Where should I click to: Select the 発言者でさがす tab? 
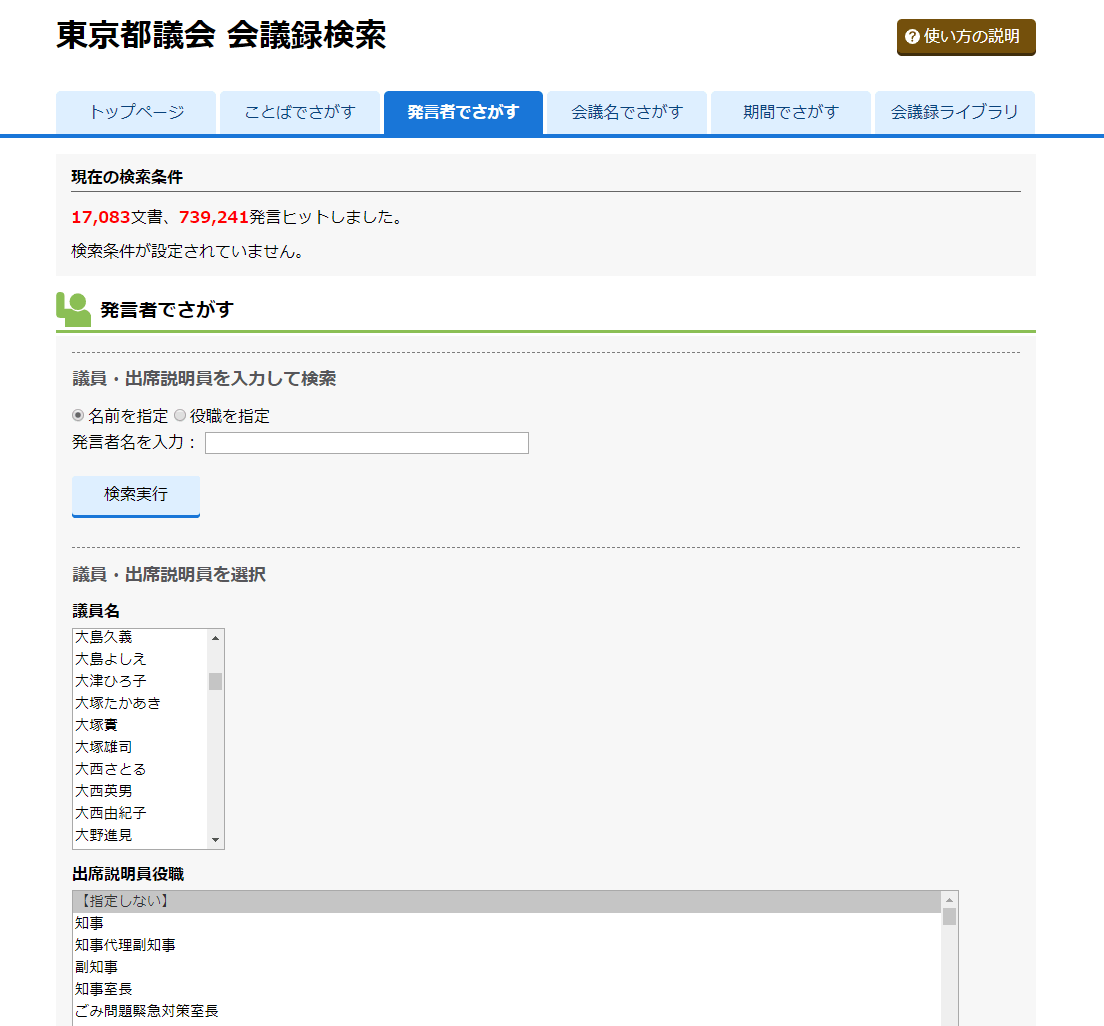[463, 112]
